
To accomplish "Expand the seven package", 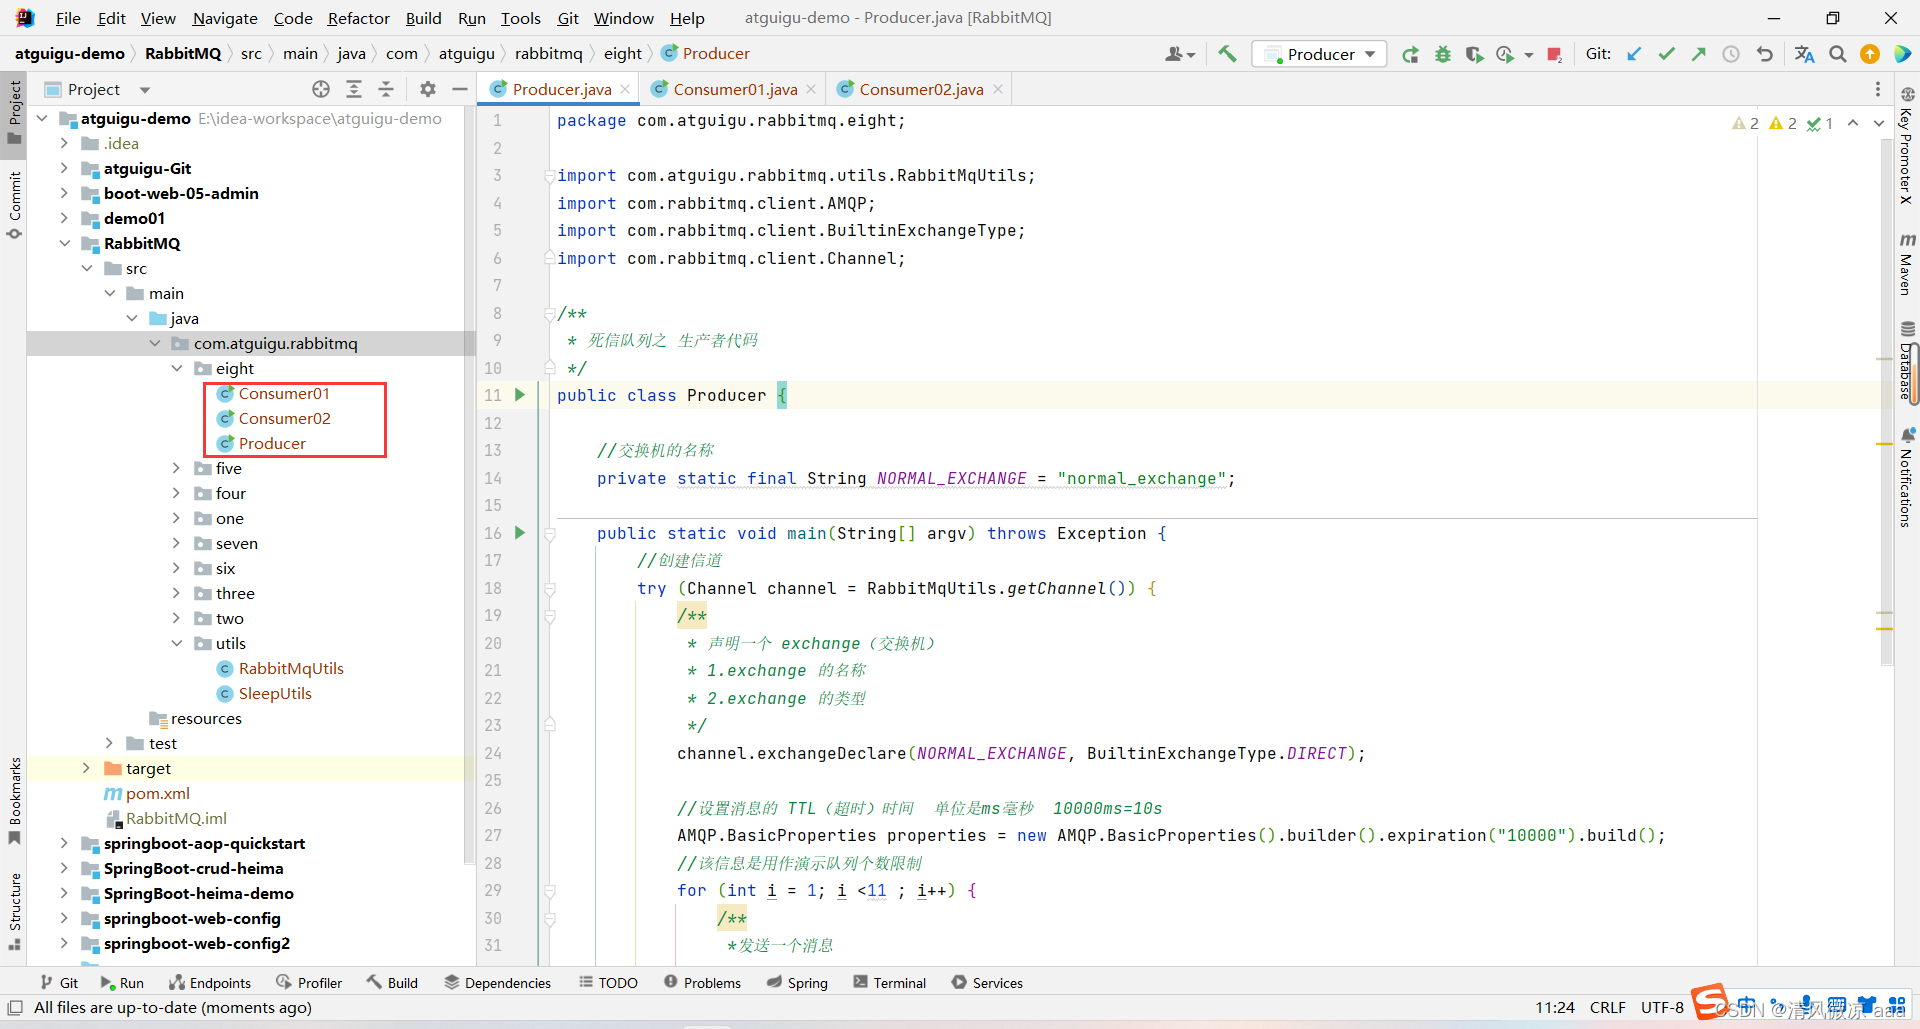I will [176, 543].
